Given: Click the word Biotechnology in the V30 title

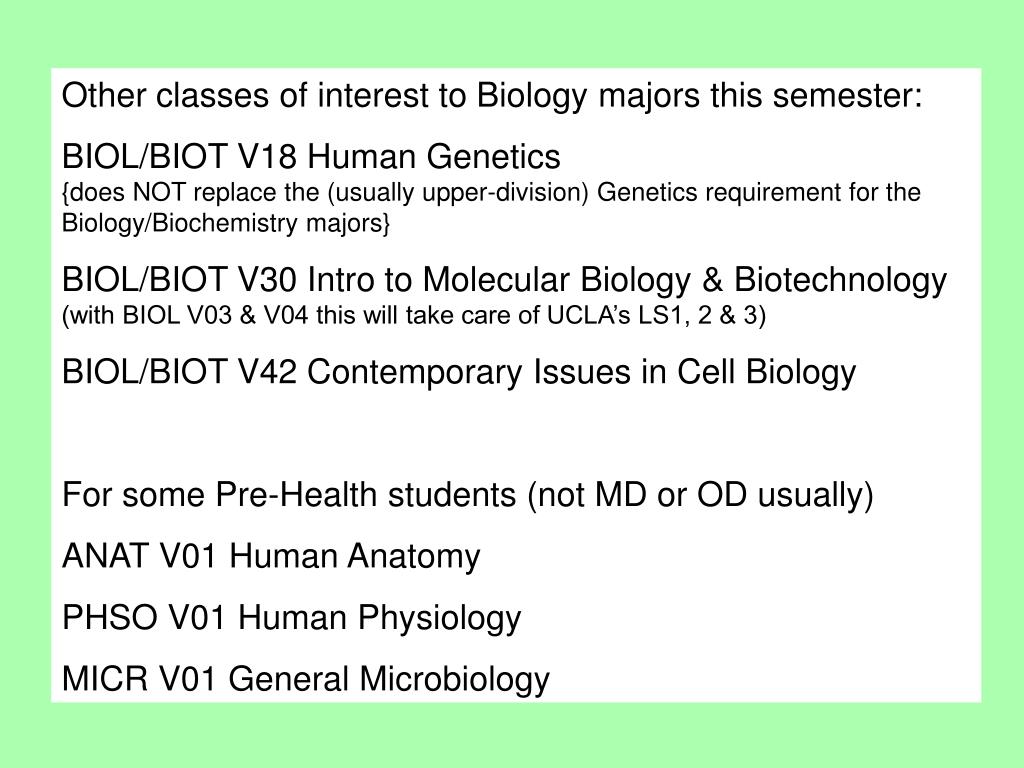Looking at the screenshot, I should [x=840, y=280].
